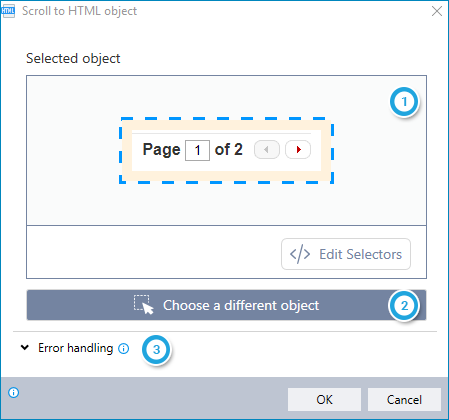Click the numbered callout badge 1
This screenshot has width=449, height=420.
pos(404,102)
